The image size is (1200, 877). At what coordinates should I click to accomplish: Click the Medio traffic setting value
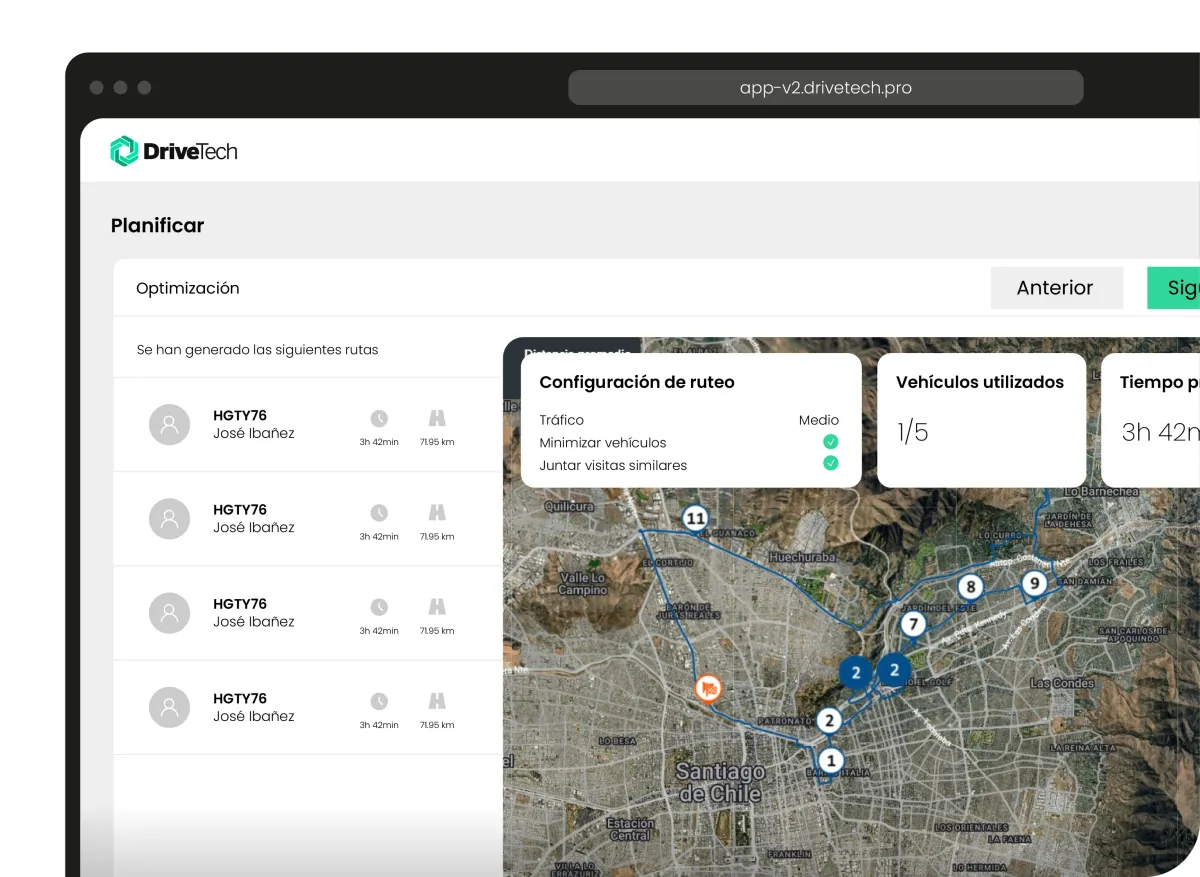pos(818,420)
